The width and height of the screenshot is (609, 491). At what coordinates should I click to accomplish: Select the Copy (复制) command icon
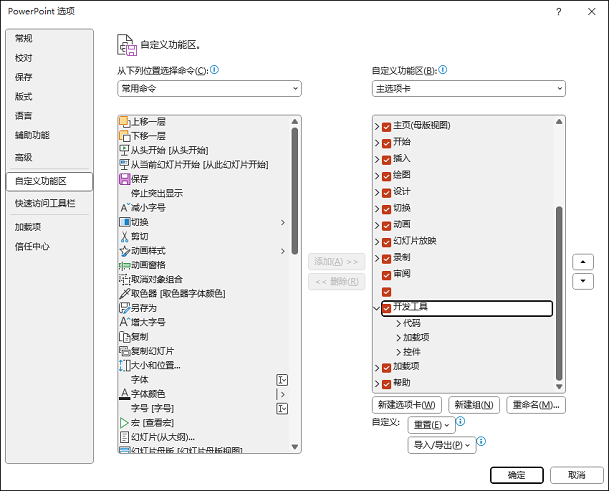(x=124, y=336)
